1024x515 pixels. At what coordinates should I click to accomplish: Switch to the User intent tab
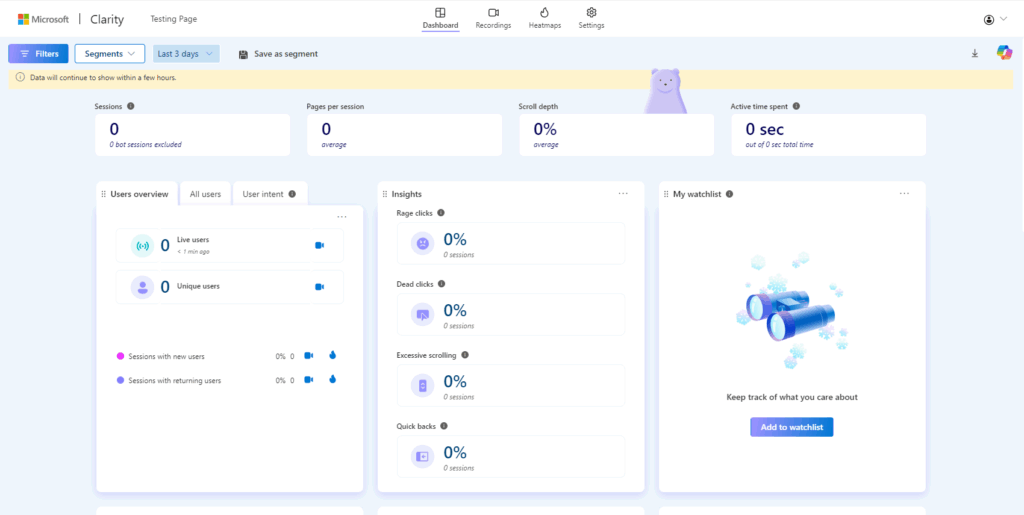pos(269,194)
